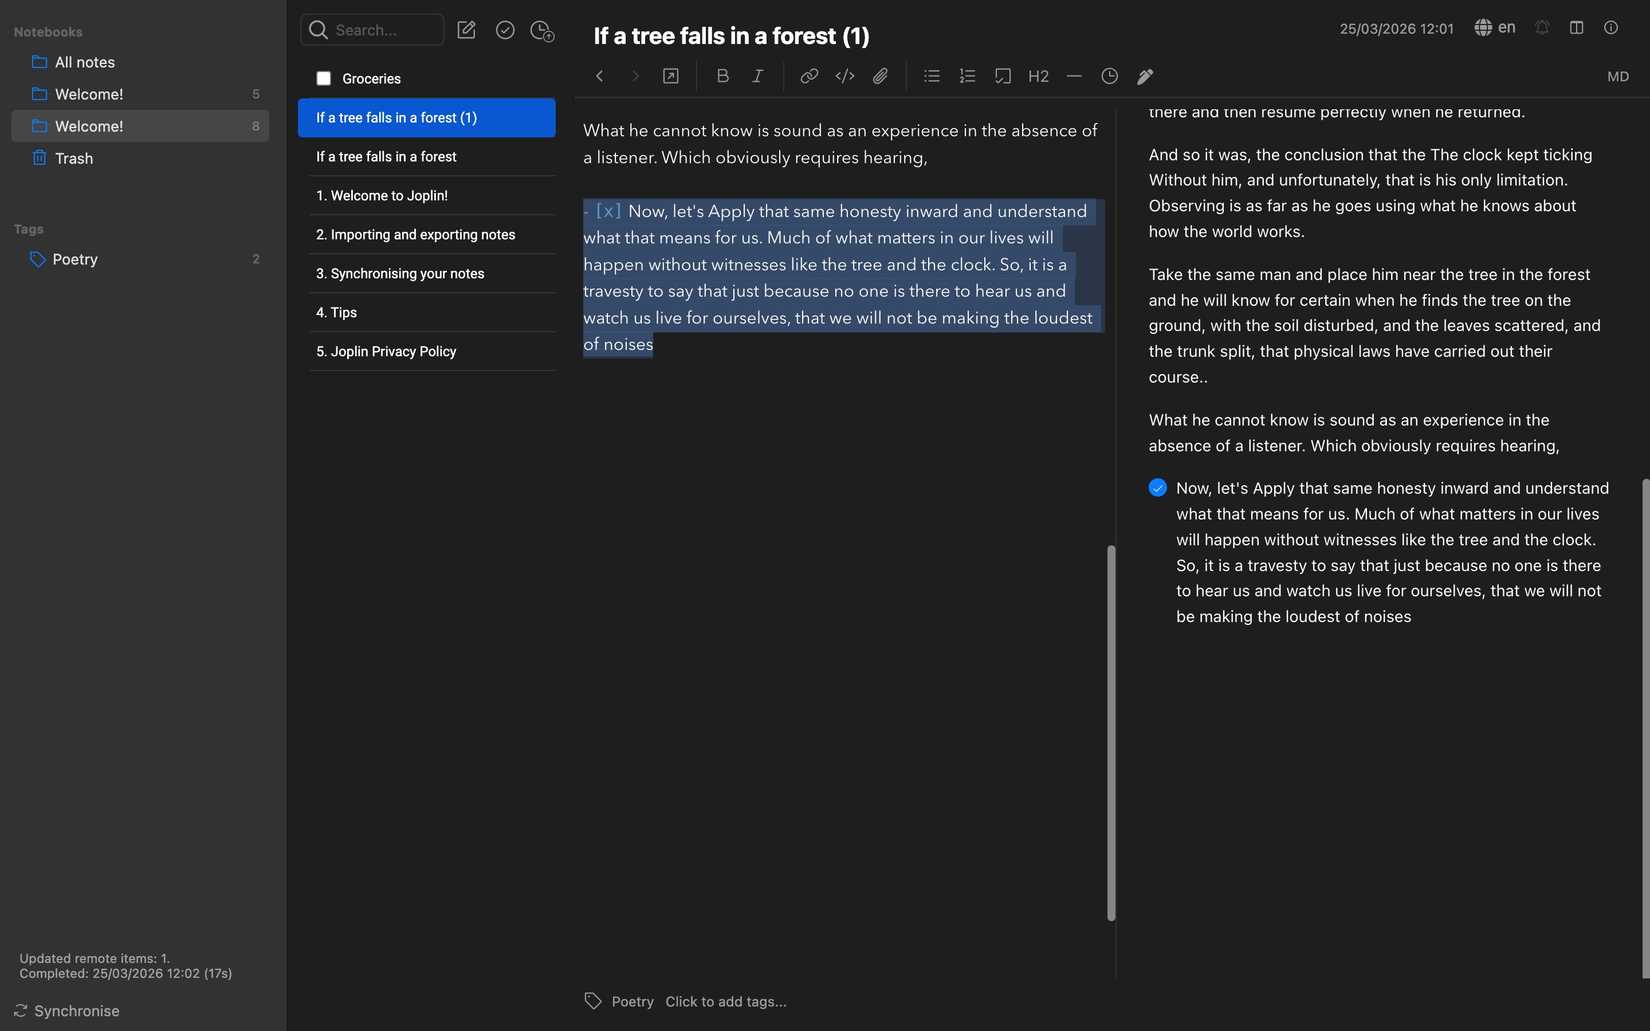Screen dimensions: 1650x1031
Task: Insert a numbered list
Action: pos(967,76)
